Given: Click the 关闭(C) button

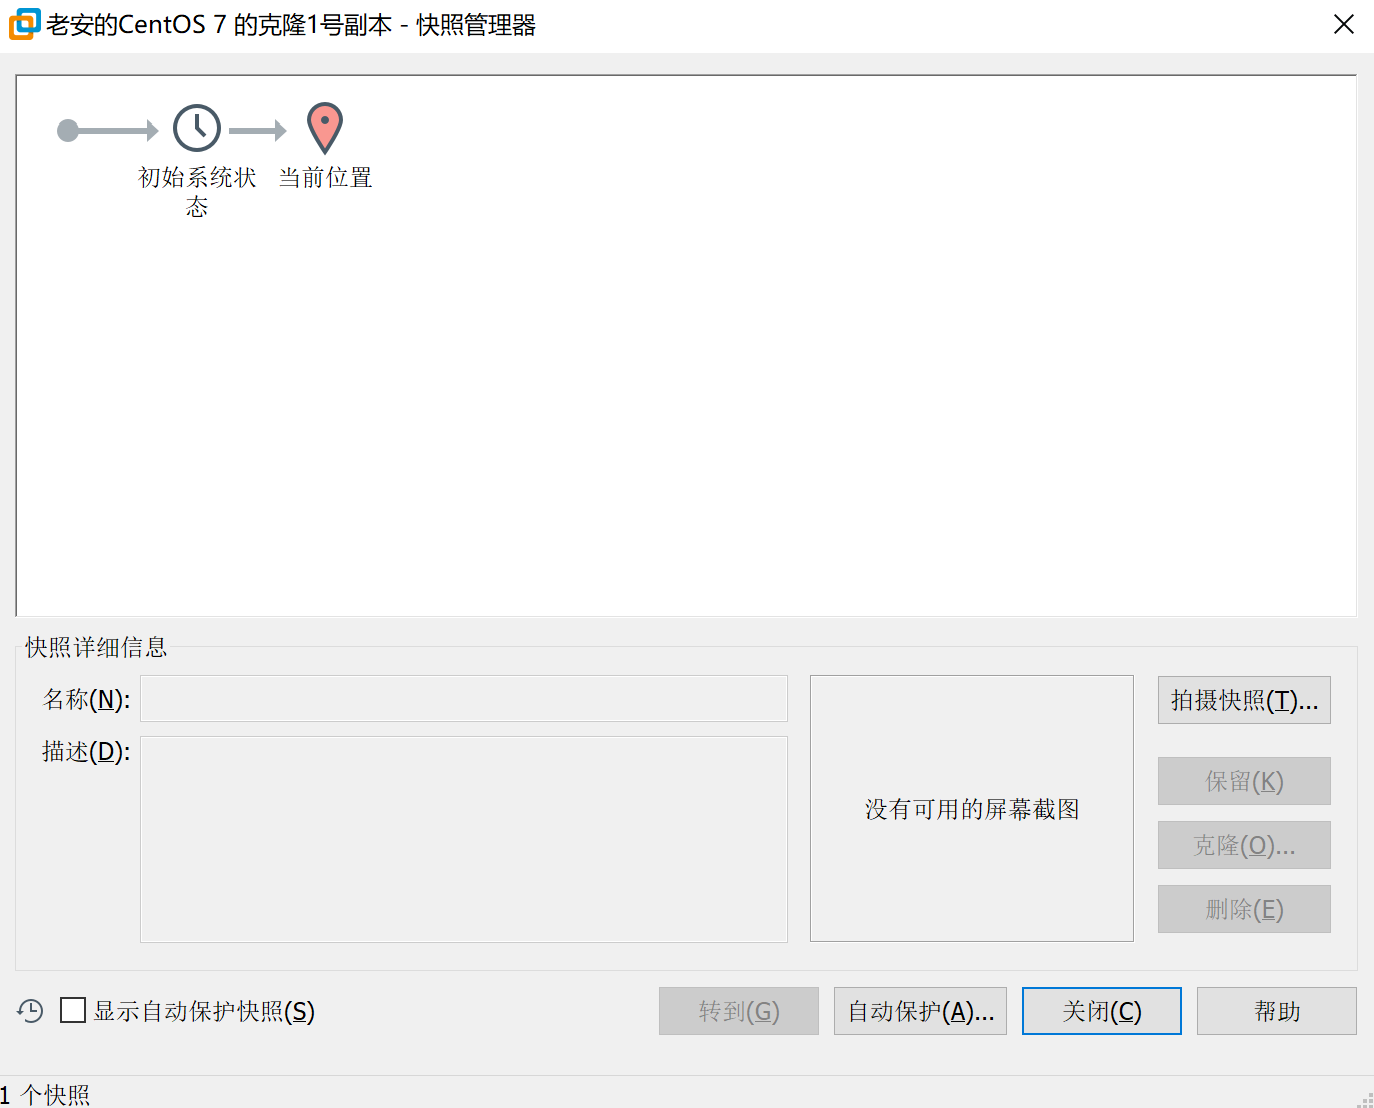Looking at the screenshot, I should pos(1102,1011).
